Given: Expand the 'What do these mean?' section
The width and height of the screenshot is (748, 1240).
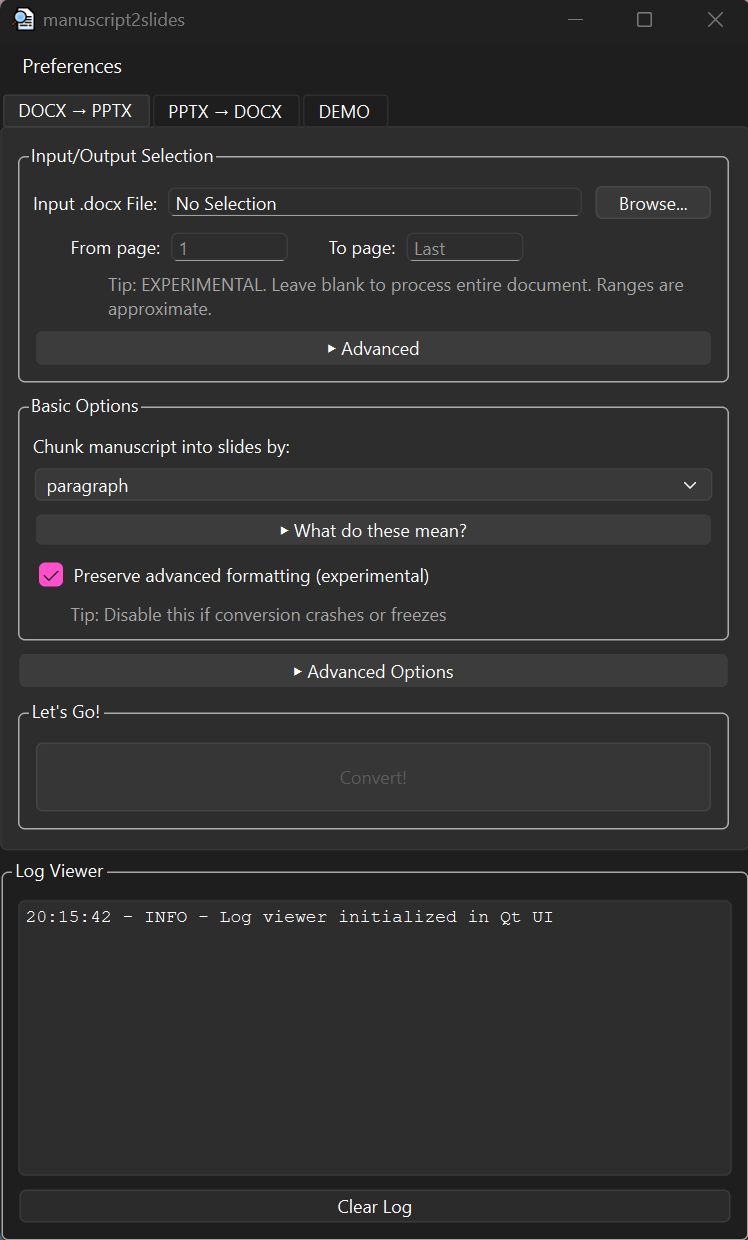Looking at the screenshot, I should tap(373, 530).
